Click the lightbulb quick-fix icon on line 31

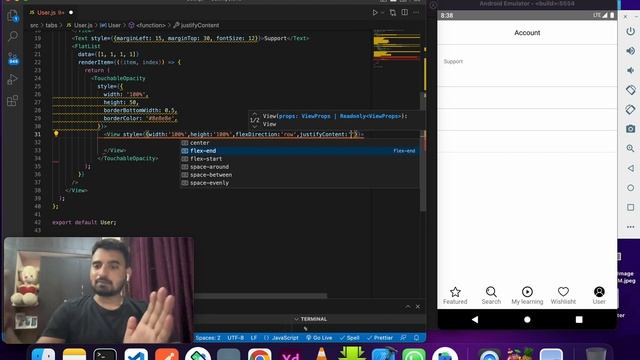[x=56, y=133]
